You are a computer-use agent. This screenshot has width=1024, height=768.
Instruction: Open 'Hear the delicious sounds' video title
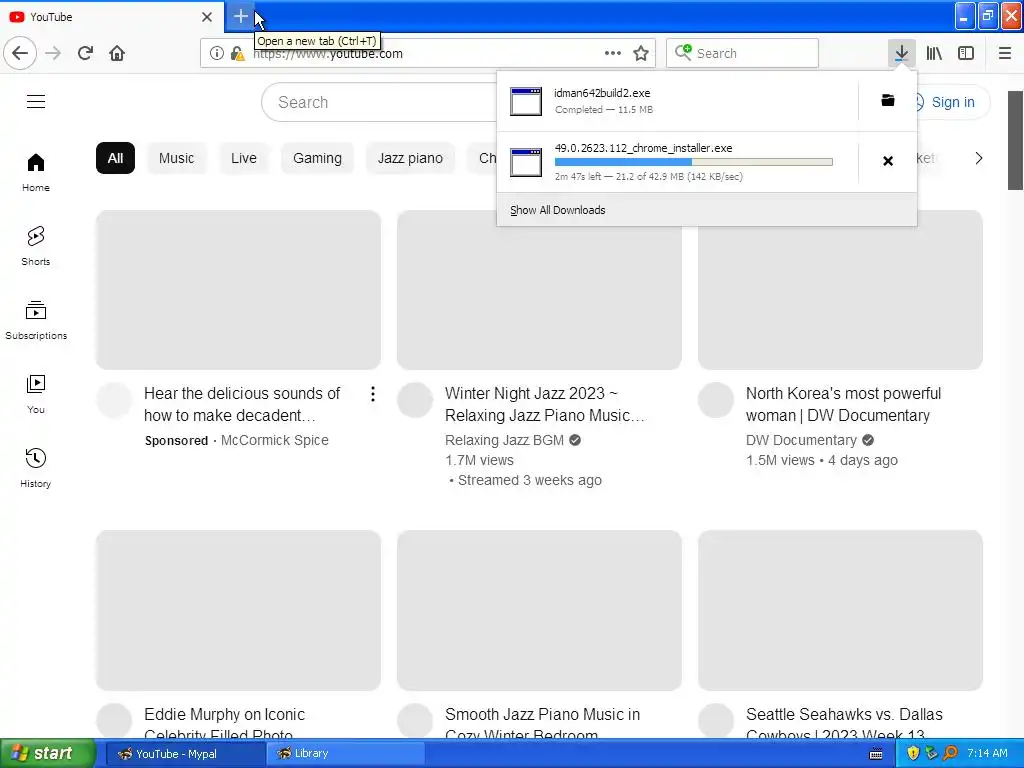pos(242,404)
